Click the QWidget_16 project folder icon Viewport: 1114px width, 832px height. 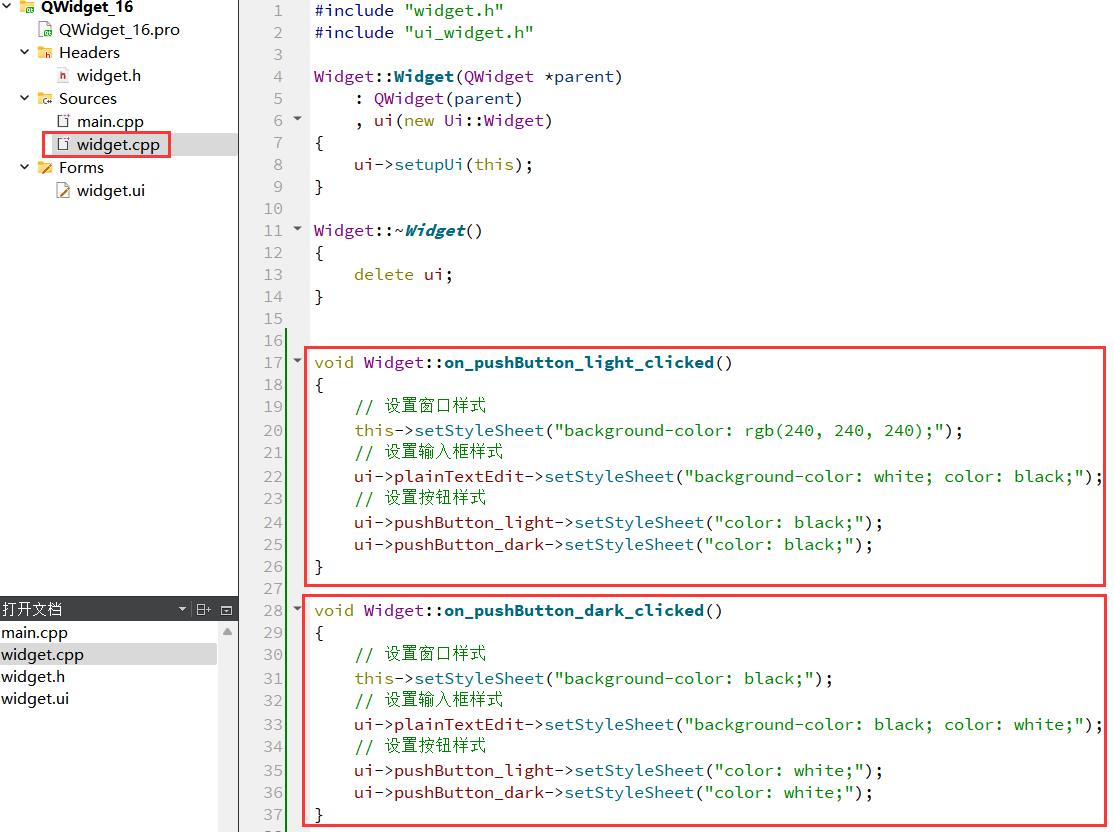coord(28,8)
